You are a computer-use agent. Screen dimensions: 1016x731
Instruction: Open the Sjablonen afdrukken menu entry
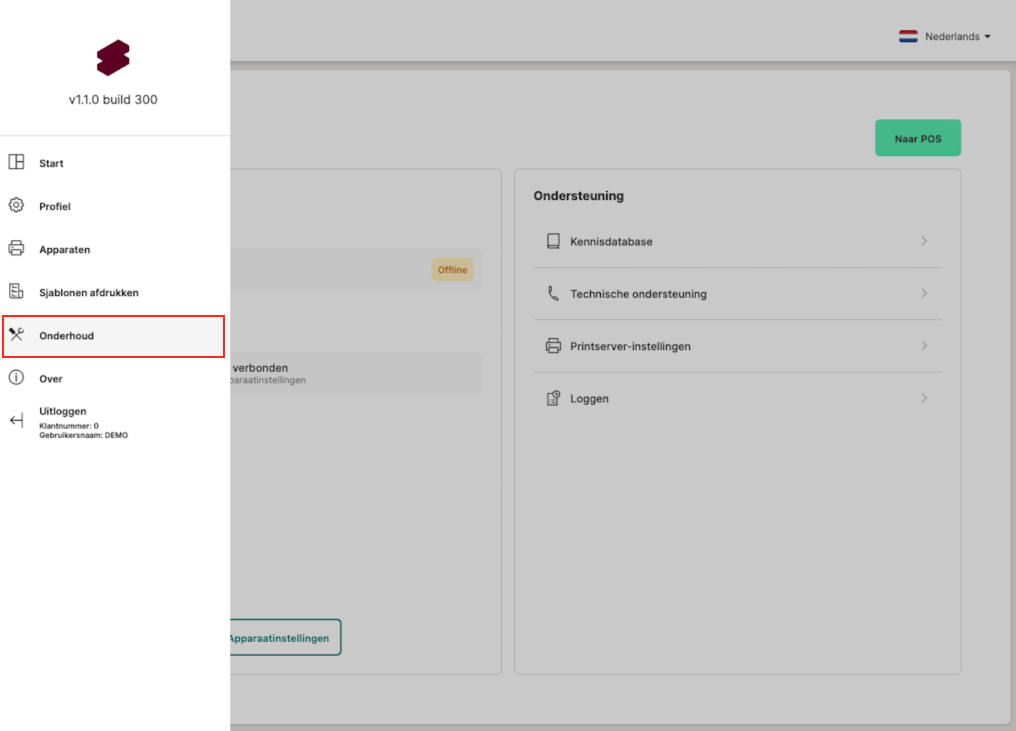point(88,293)
